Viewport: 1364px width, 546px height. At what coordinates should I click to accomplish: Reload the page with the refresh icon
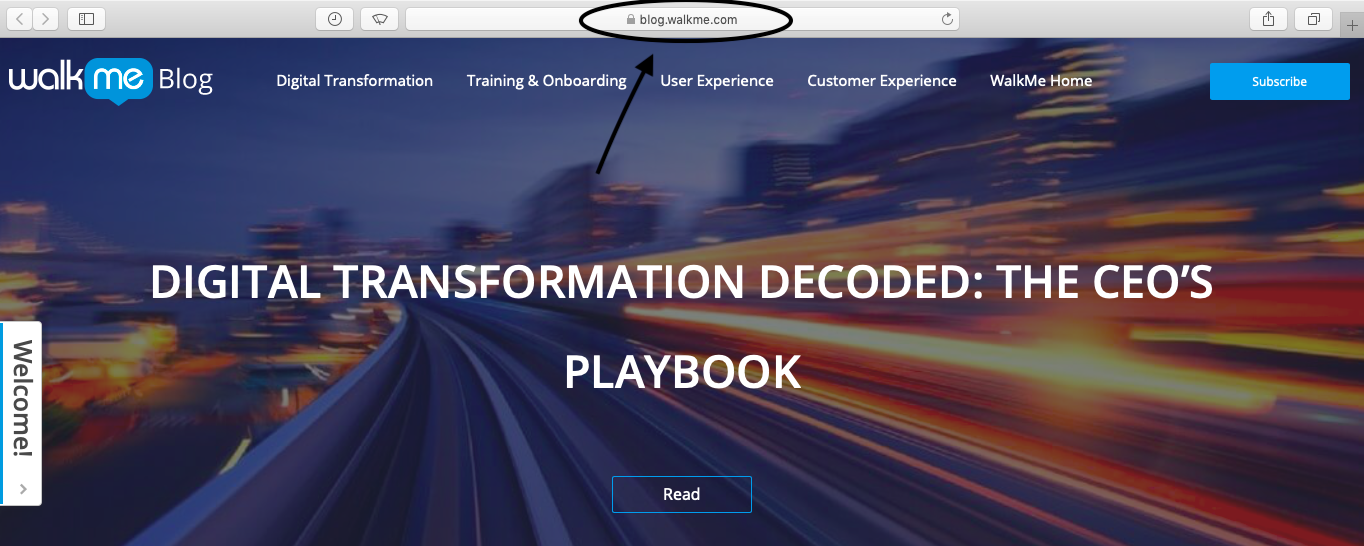[x=947, y=19]
